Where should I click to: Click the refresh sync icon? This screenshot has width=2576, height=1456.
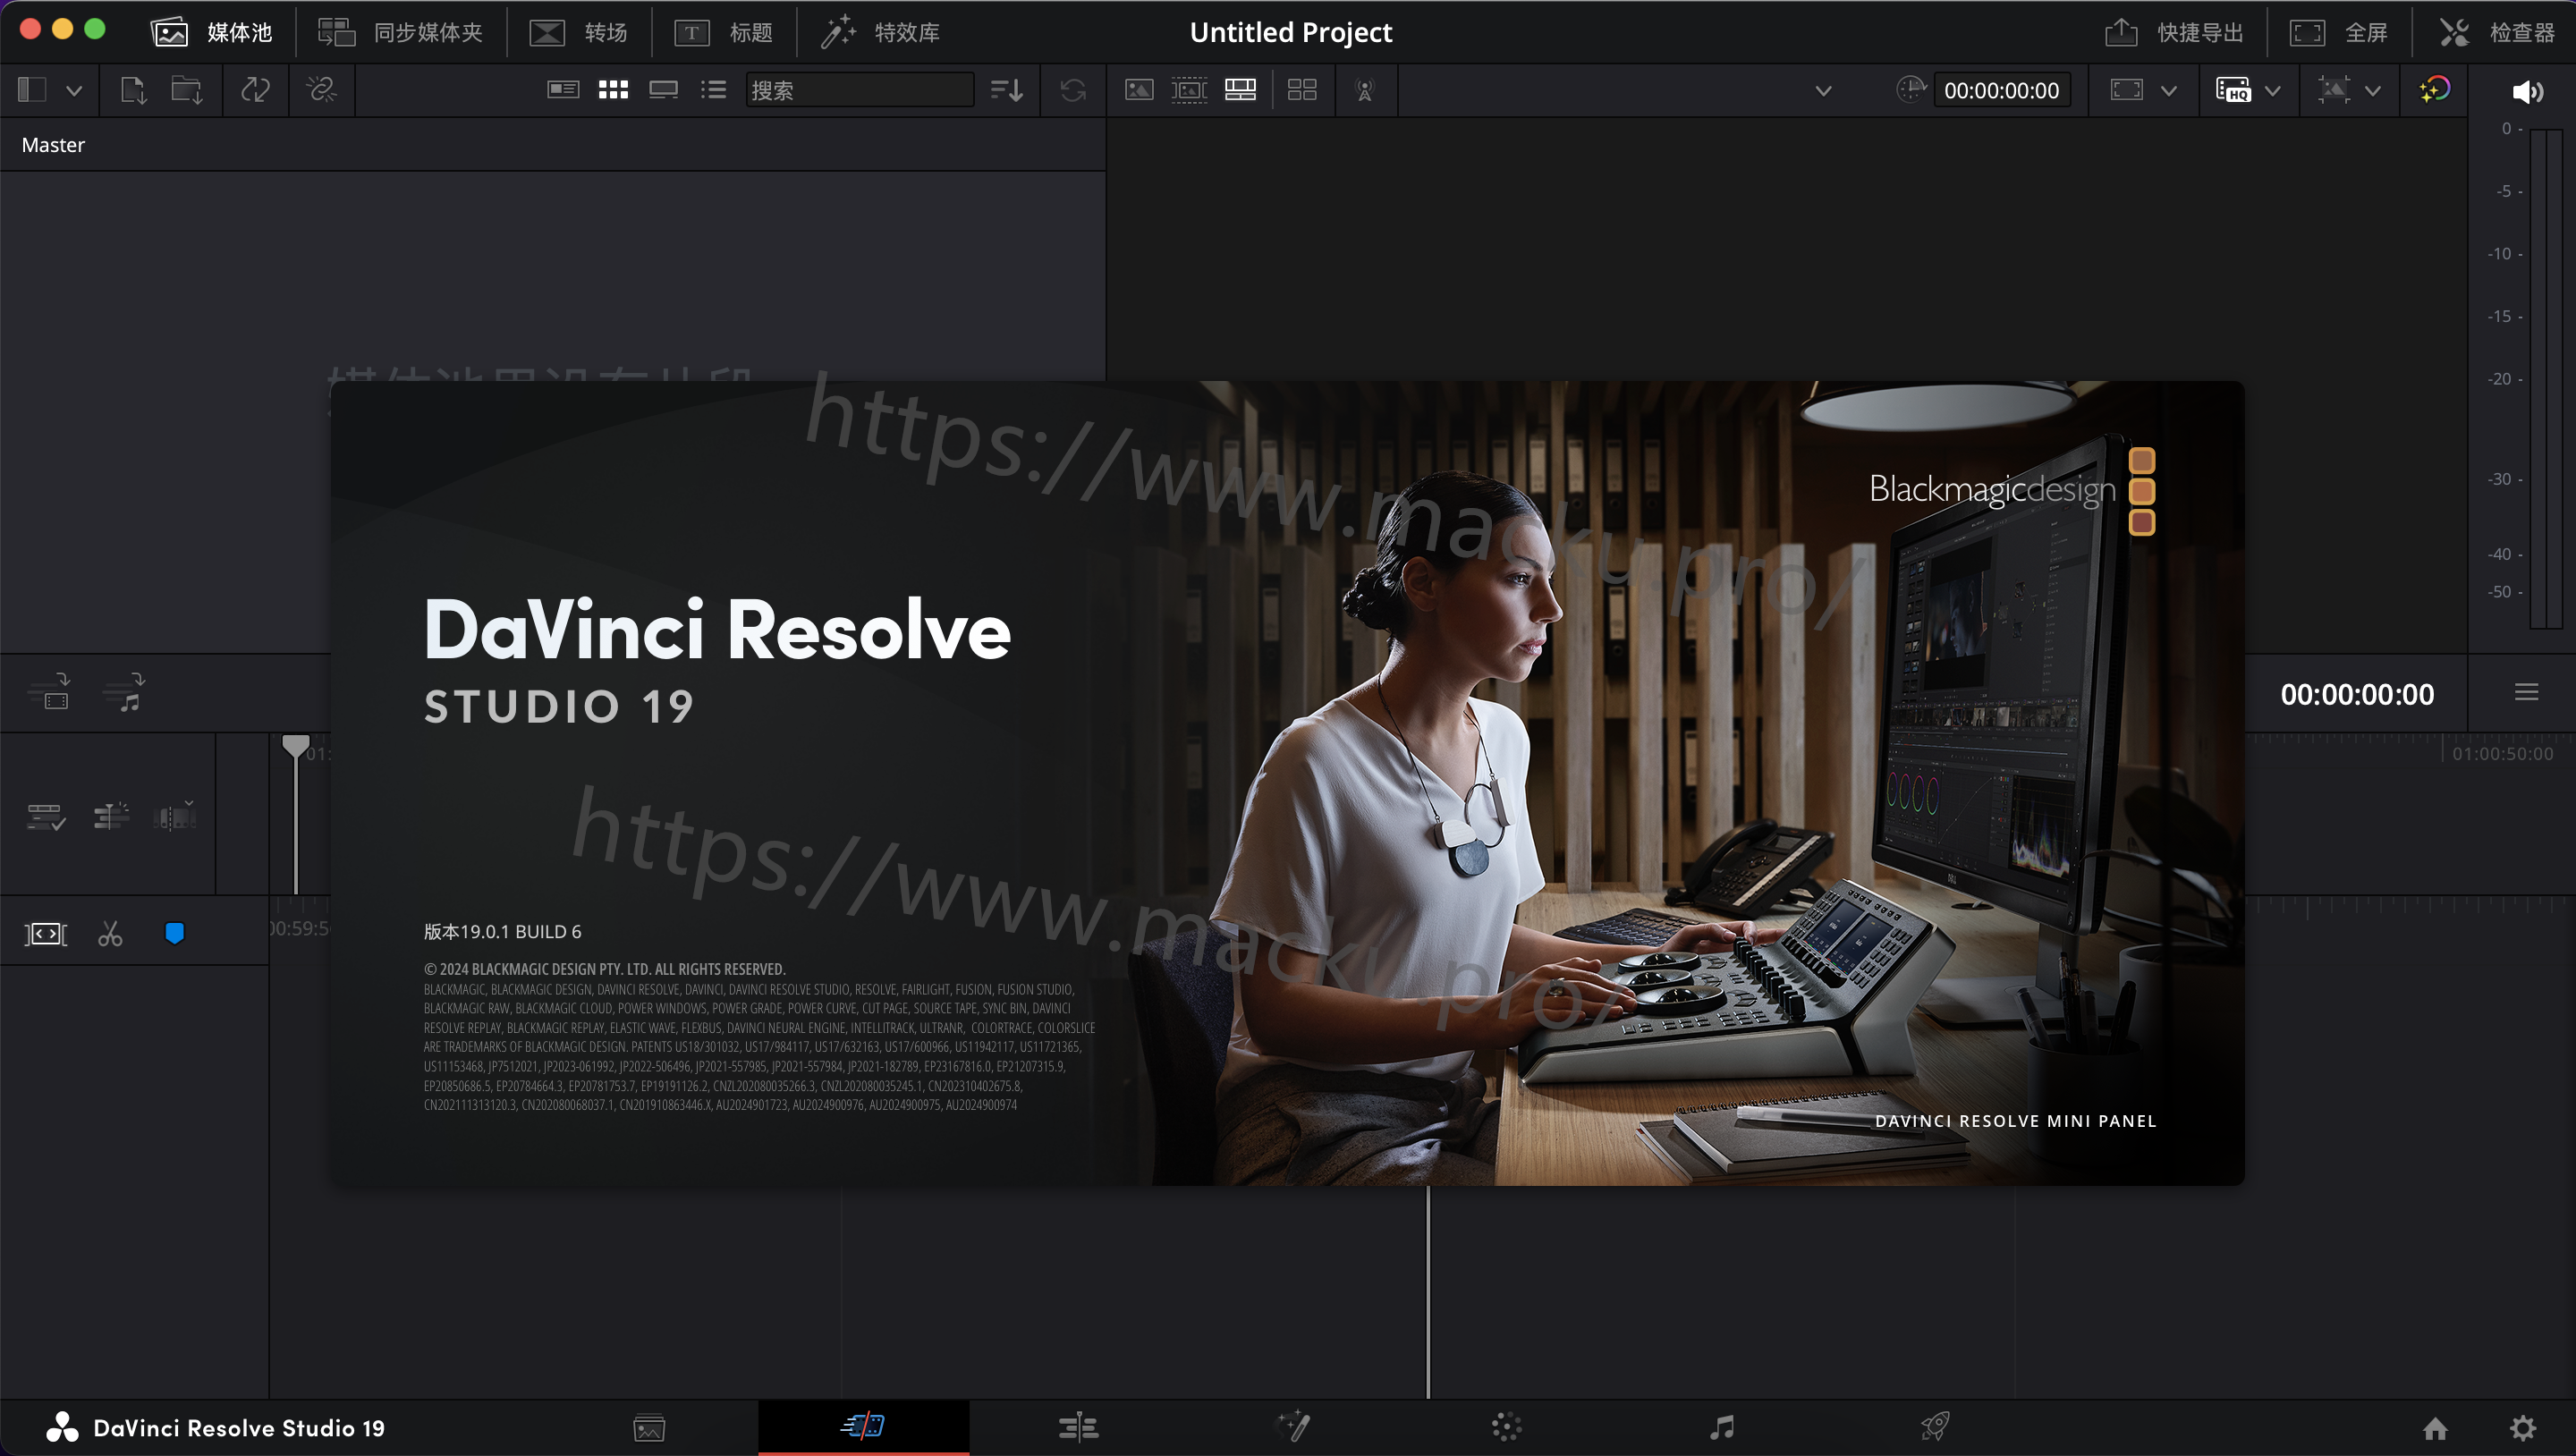(1073, 90)
